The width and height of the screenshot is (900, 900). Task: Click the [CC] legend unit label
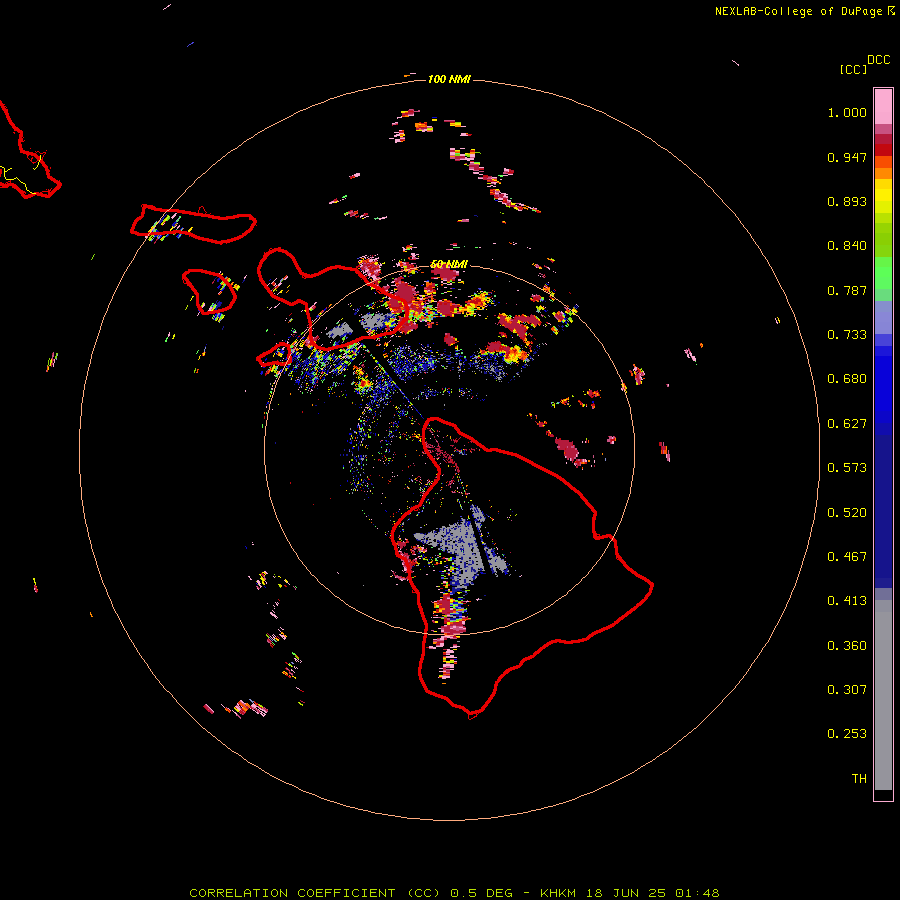[853, 69]
